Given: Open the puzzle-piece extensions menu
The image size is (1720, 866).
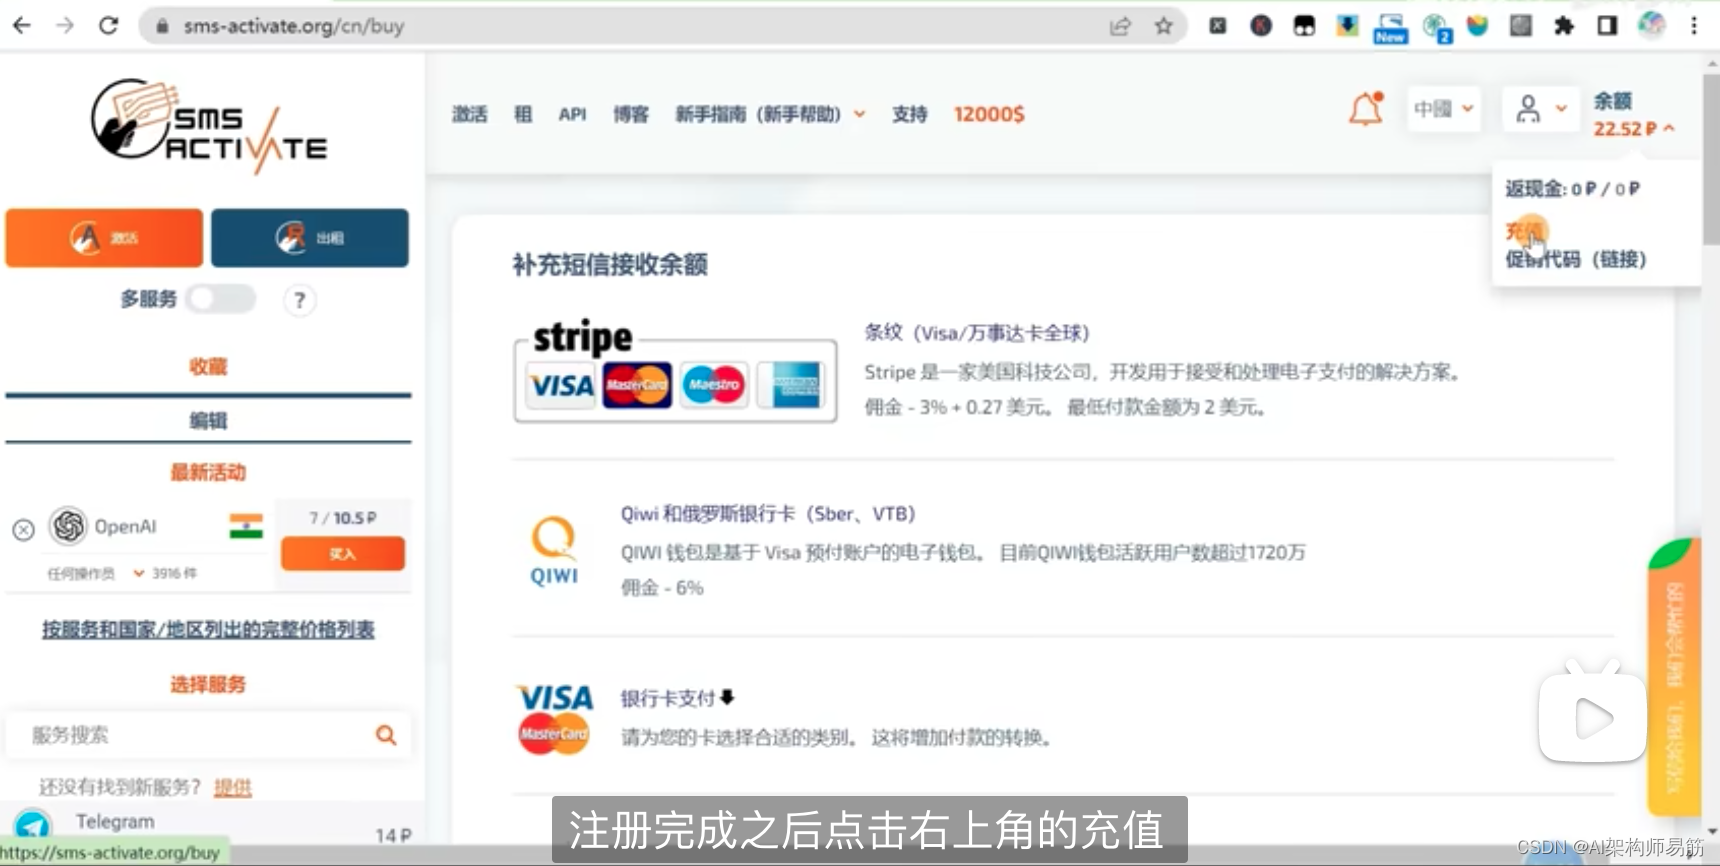Looking at the screenshot, I should tap(1564, 26).
